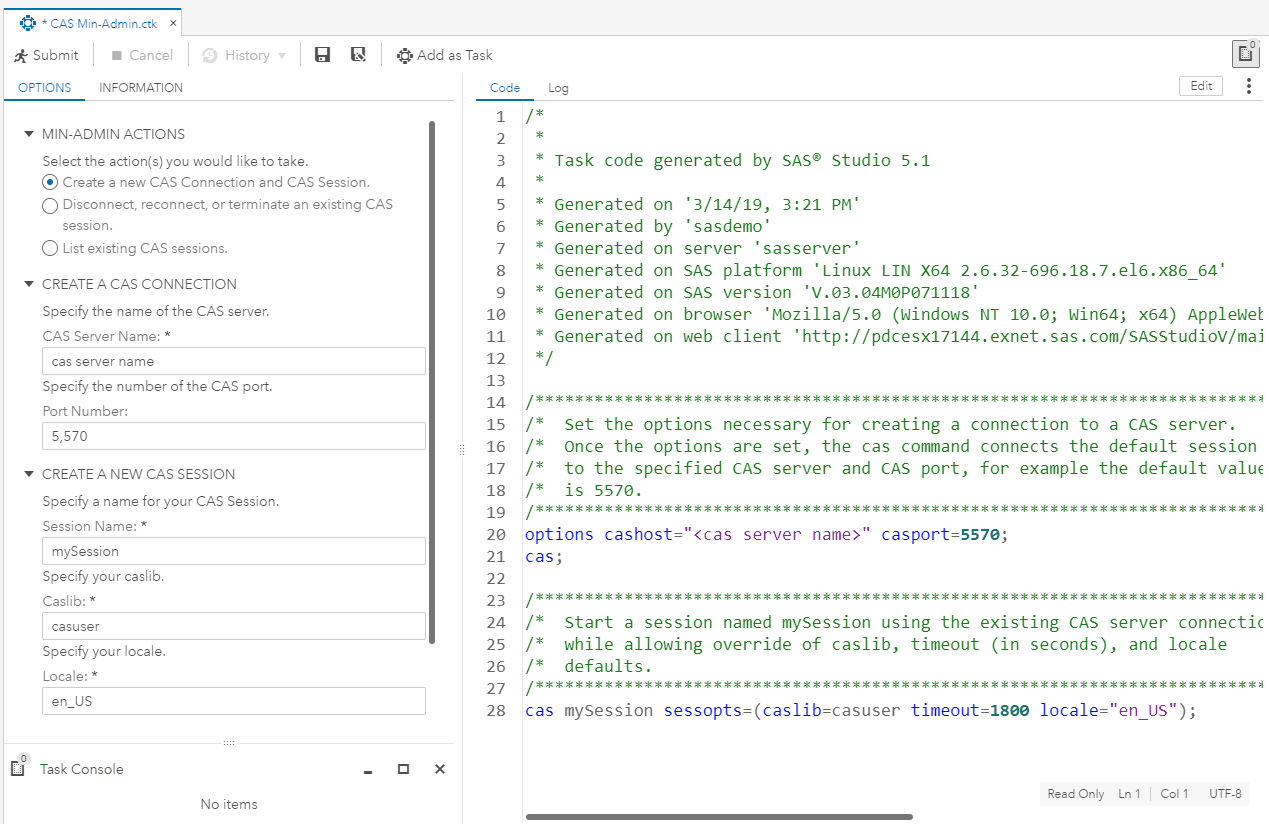
Task: Maximize the Task Console panel
Action: (x=404, y=769)
